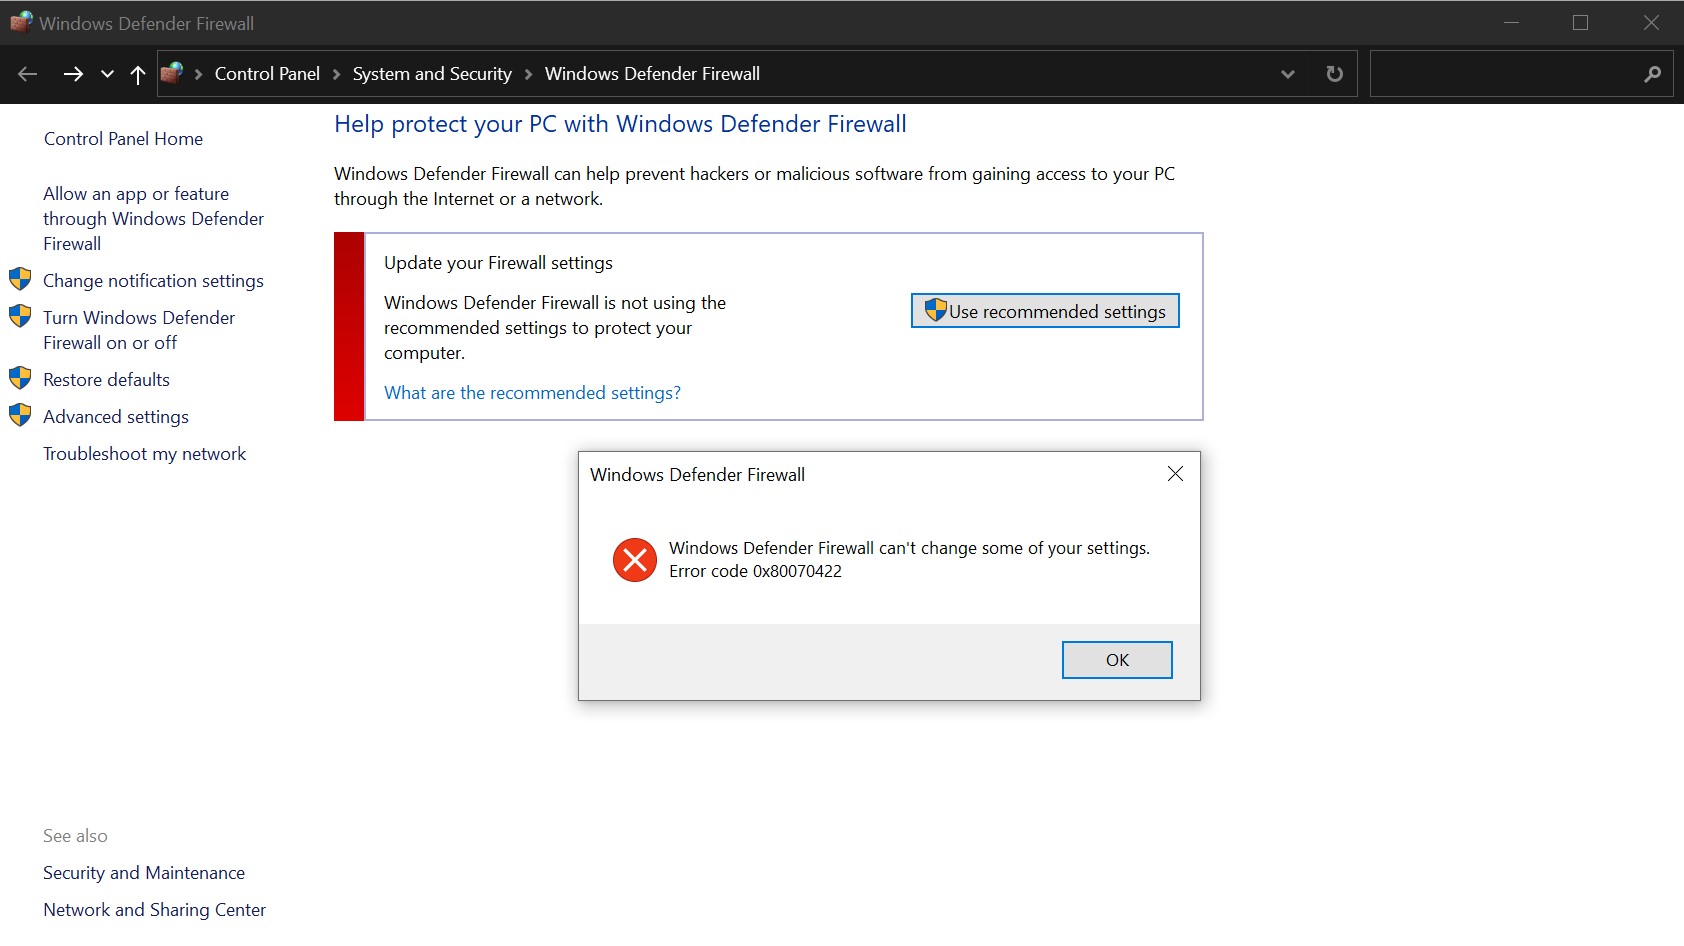Open System and Security breadcrumb
The height and width of the screenshot is (946, 1684).
432,74
